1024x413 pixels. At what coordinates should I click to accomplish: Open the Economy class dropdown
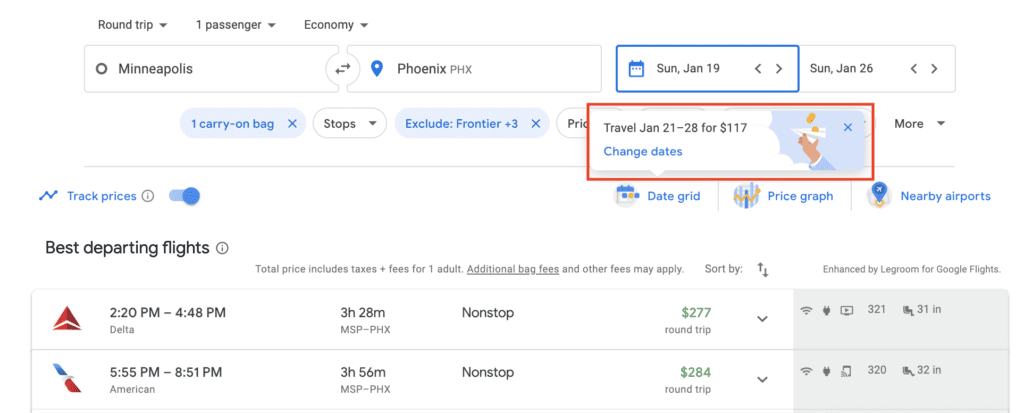coord(336,25)
